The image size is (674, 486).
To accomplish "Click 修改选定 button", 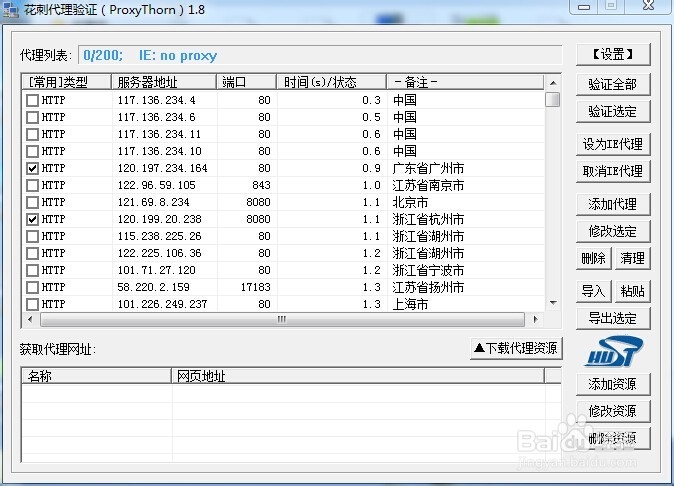I will tap(613, 231).
